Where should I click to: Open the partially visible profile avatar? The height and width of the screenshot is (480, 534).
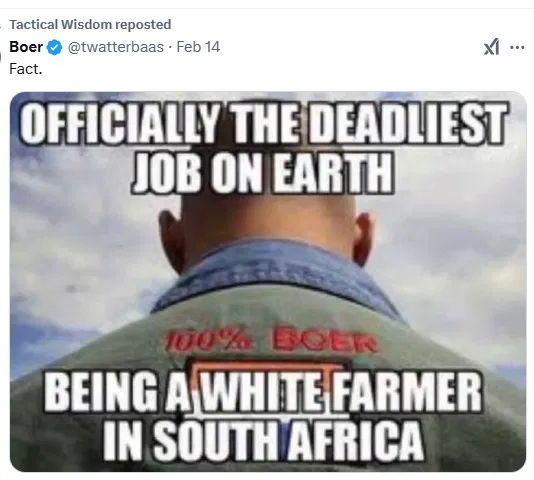[x=1, y=58]
